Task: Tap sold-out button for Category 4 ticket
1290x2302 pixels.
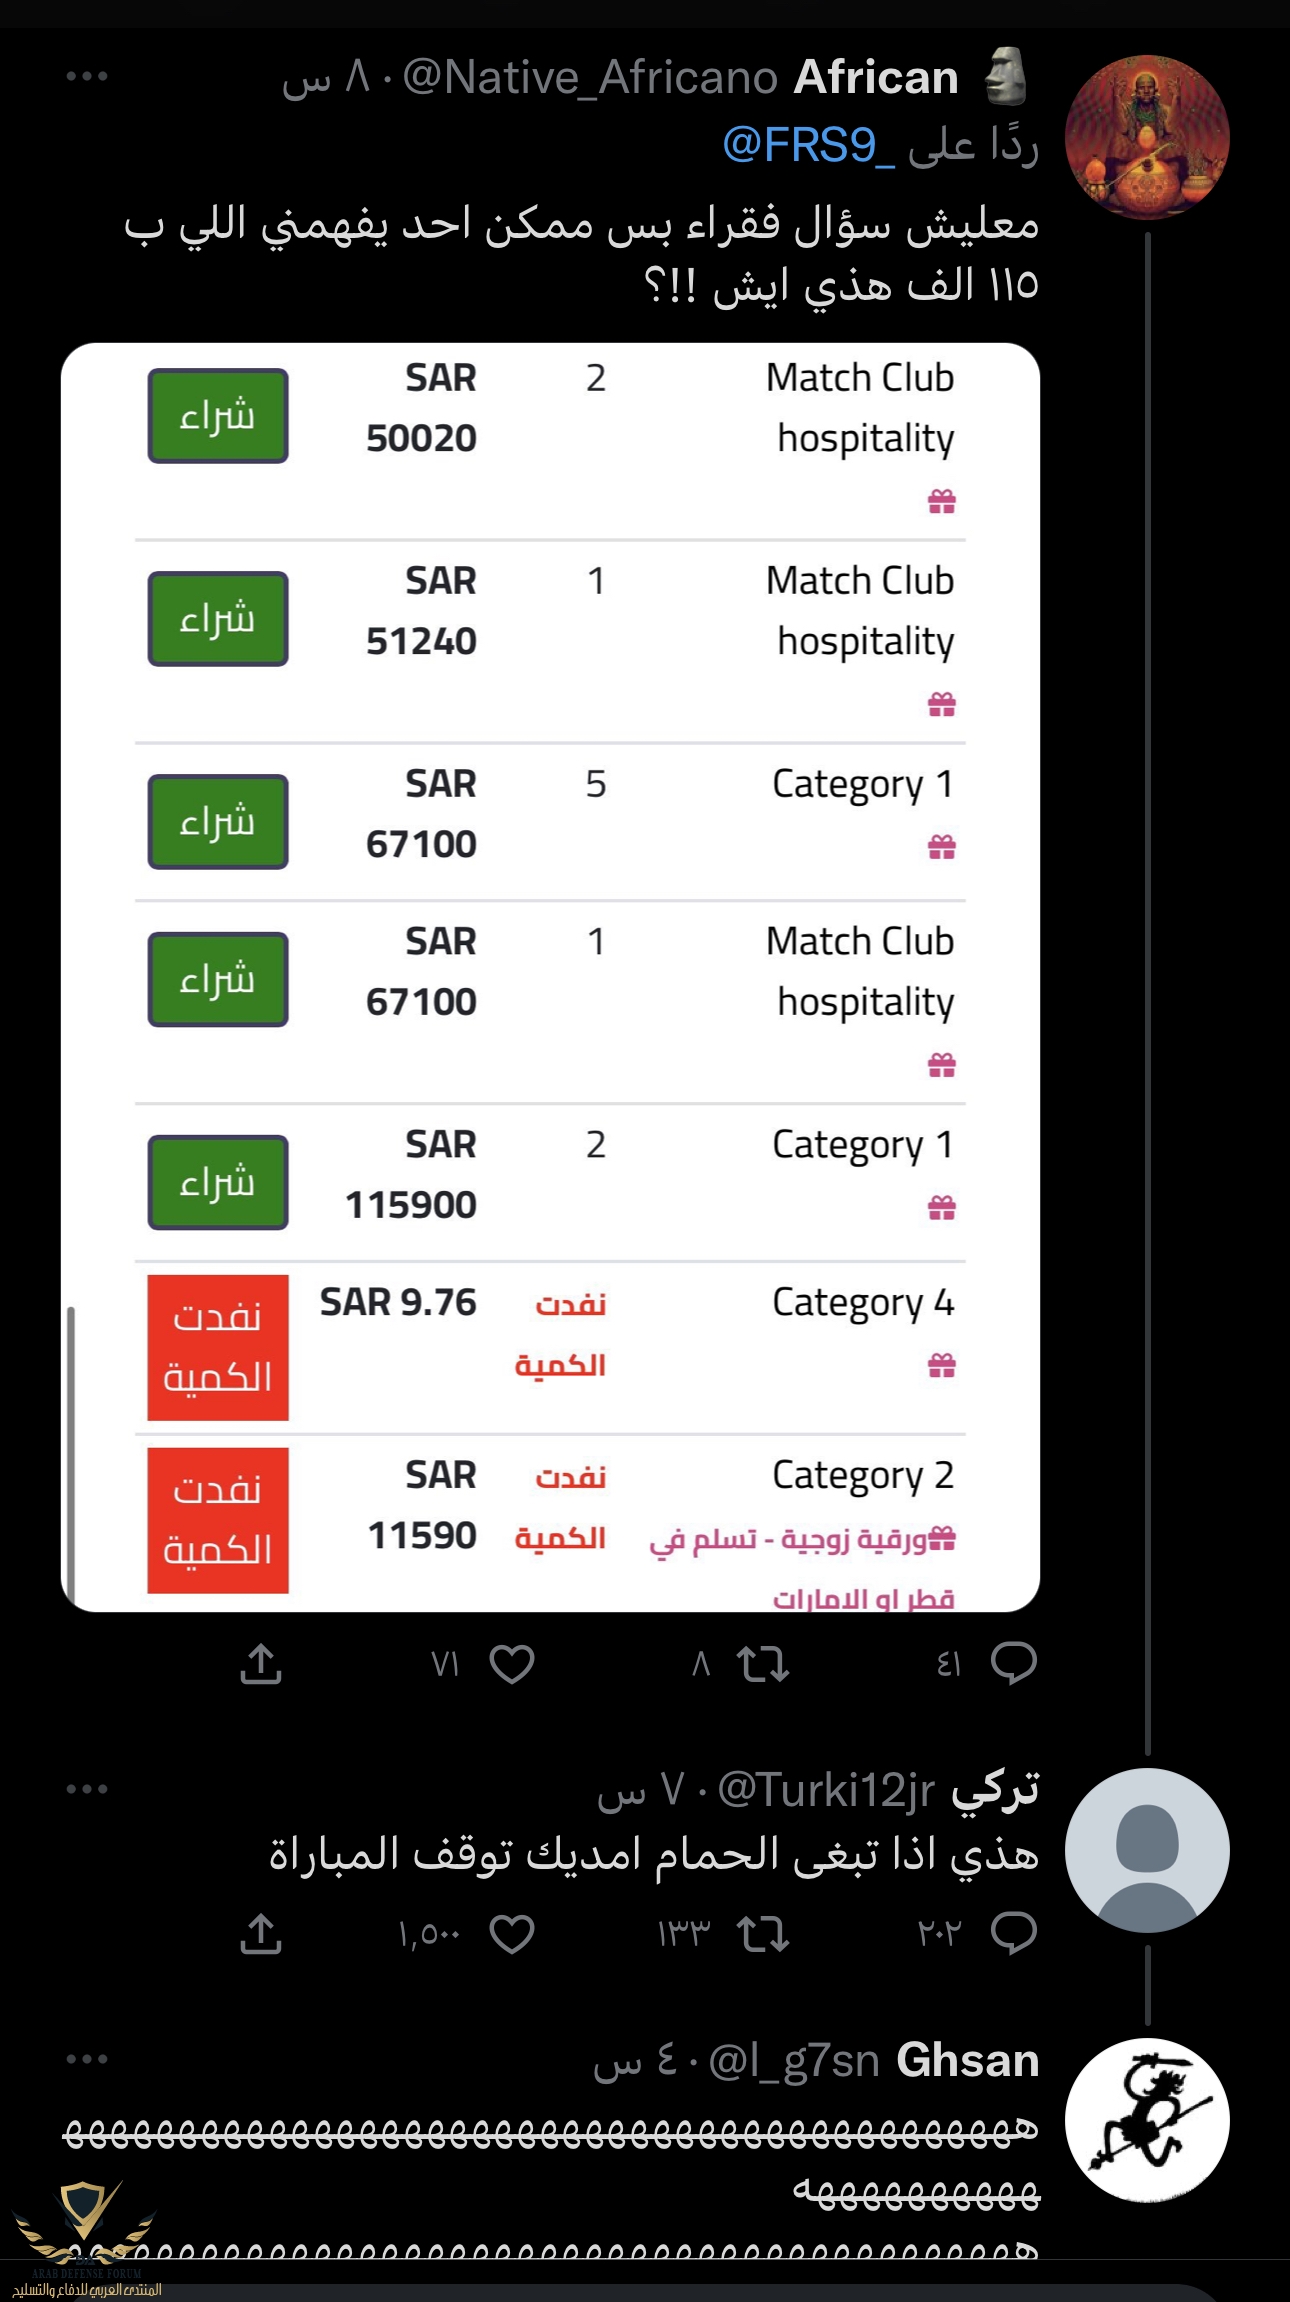Action: (218, 1347)
